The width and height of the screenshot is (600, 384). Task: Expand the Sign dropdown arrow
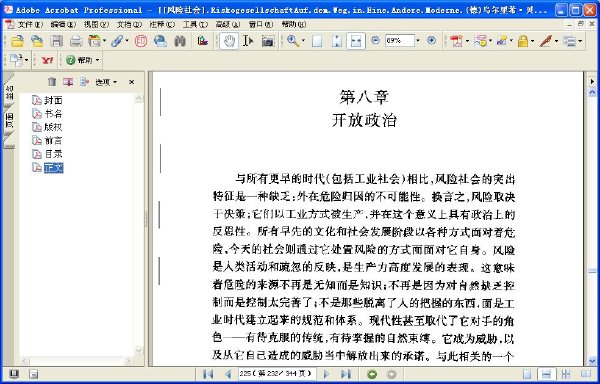556,41
